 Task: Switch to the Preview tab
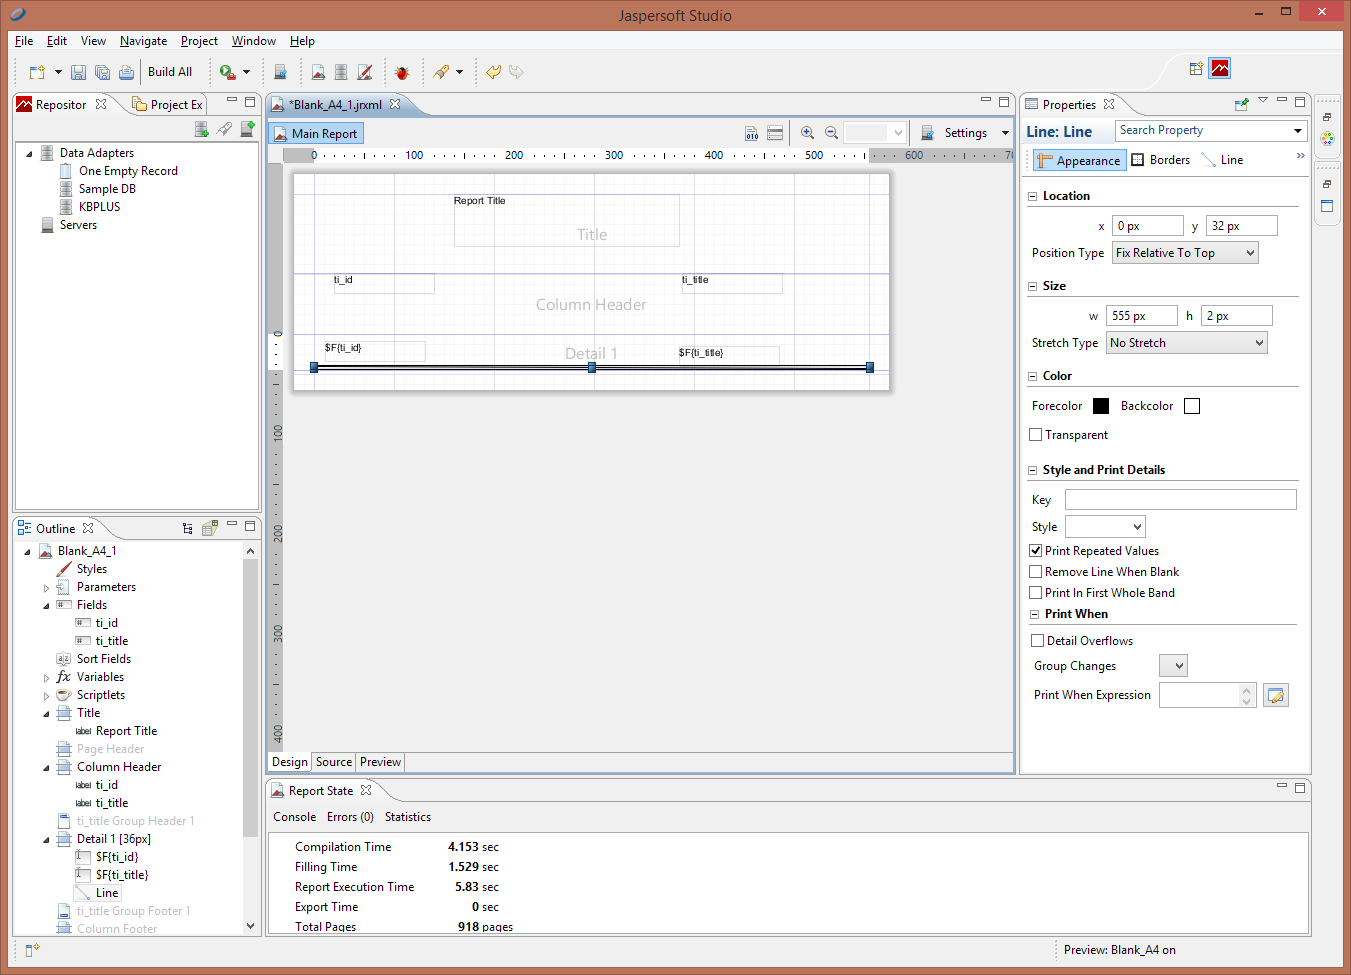pyautogui.click(x=380, y=762)
